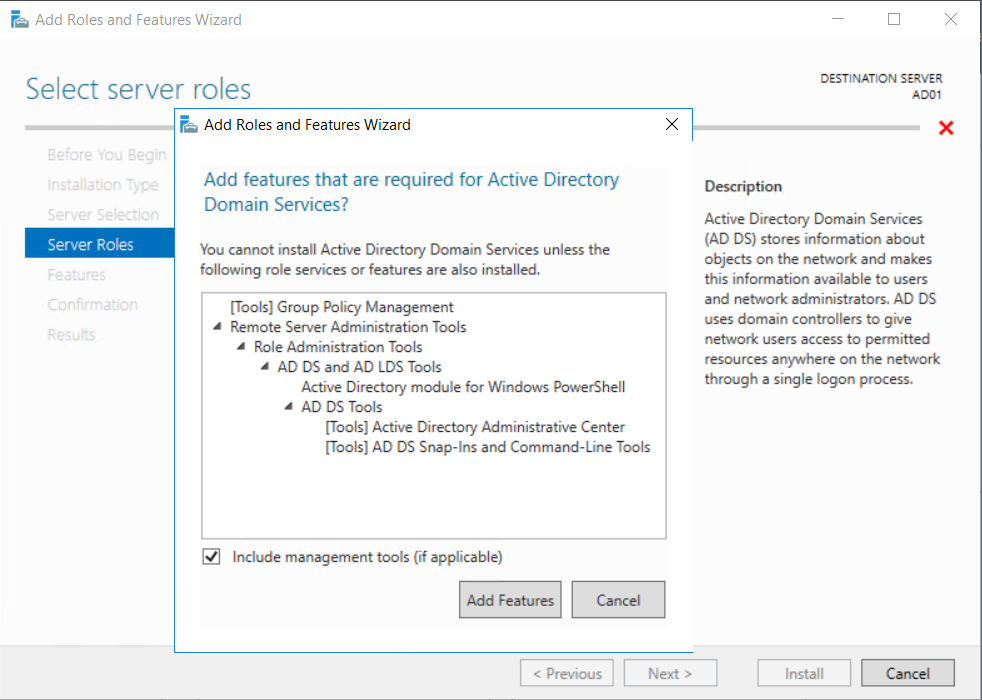Select [Tools] AD DS Snap-Ins and Command-Line Tools
The image size is (982, 700).
click(487, 447)
